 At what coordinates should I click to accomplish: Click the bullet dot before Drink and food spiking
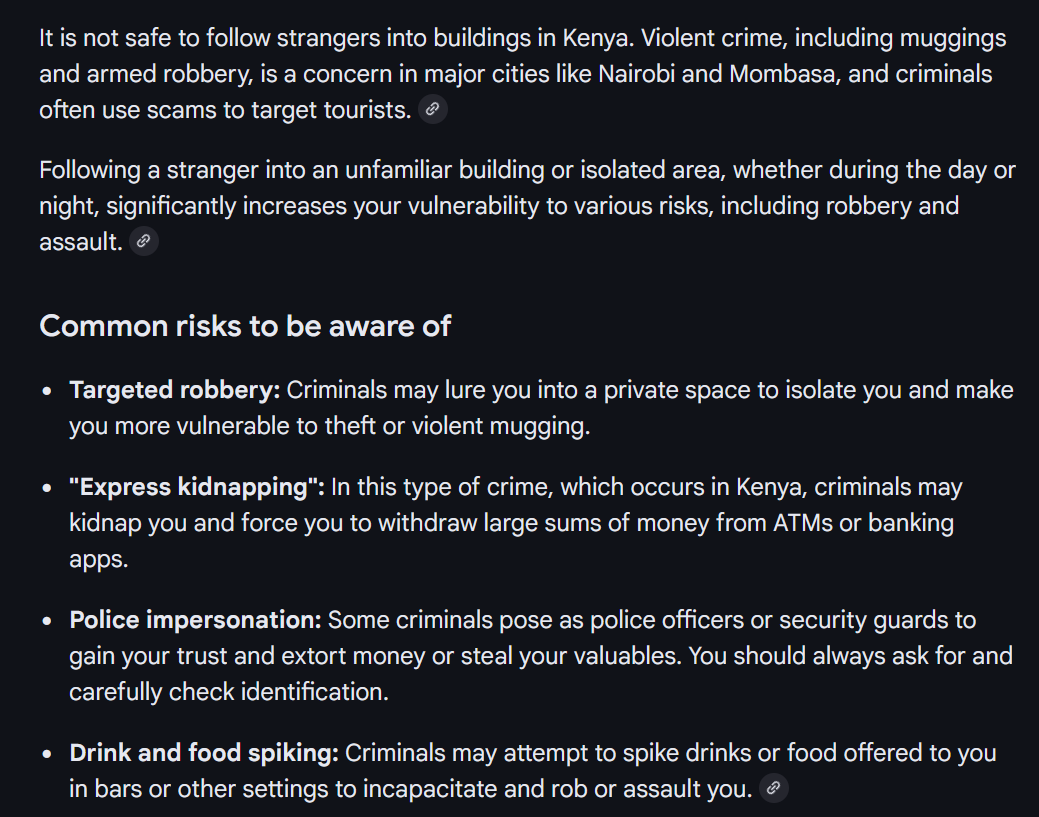tap(46, 754)
